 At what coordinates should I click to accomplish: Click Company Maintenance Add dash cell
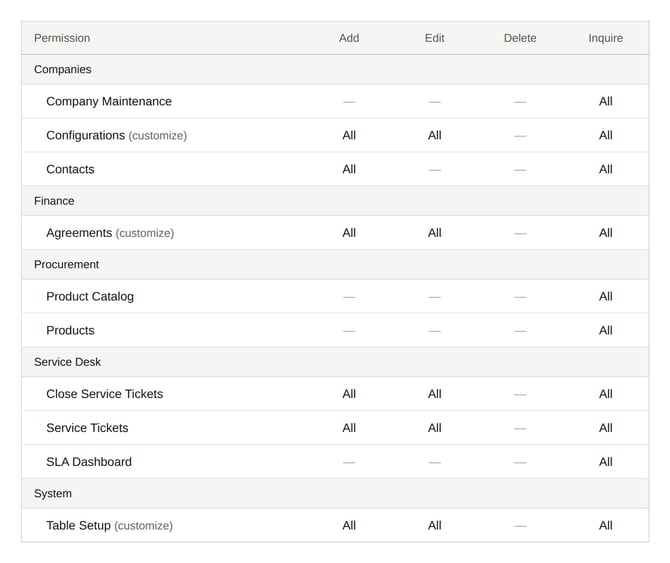point(349,102)
